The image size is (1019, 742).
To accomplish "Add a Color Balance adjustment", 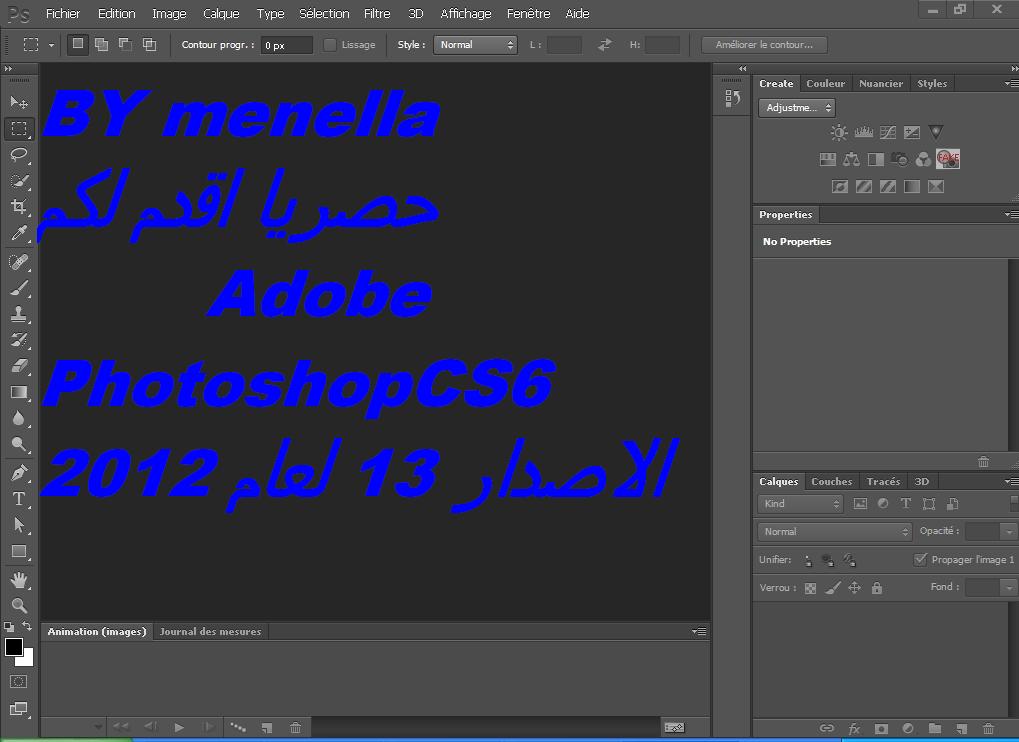I will pyautogui.click(x=851, y=159).
